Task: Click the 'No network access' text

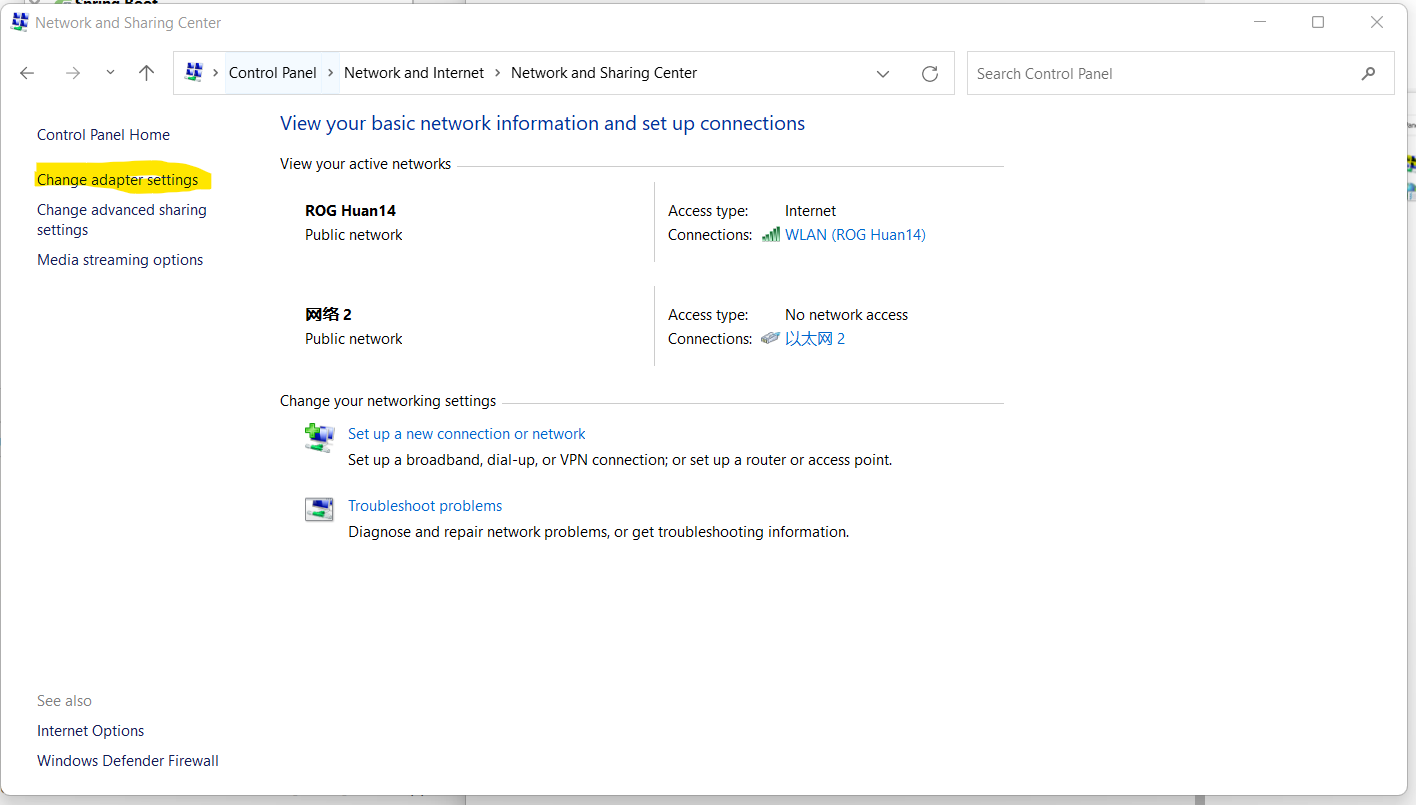Action: point(846,315)
